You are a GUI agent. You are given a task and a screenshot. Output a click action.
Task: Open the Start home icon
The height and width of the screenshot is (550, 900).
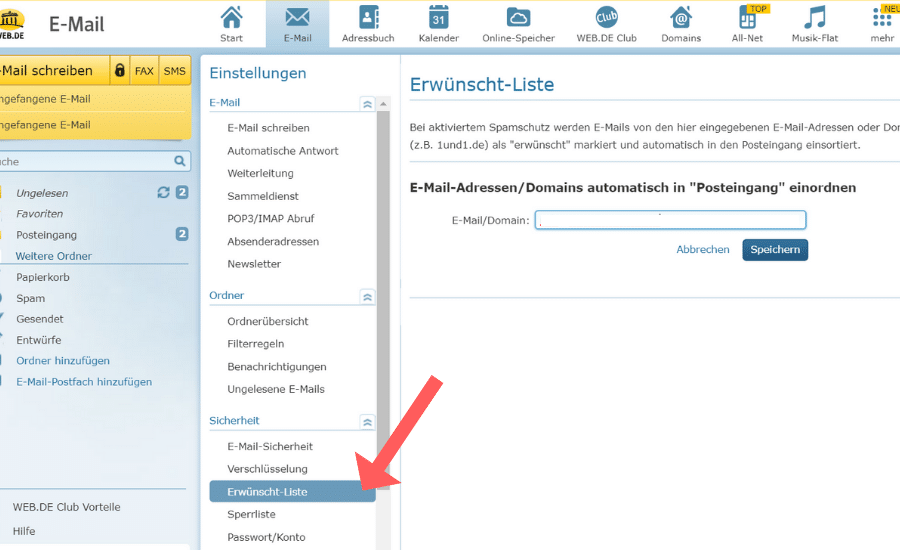(x=231, y=18)
